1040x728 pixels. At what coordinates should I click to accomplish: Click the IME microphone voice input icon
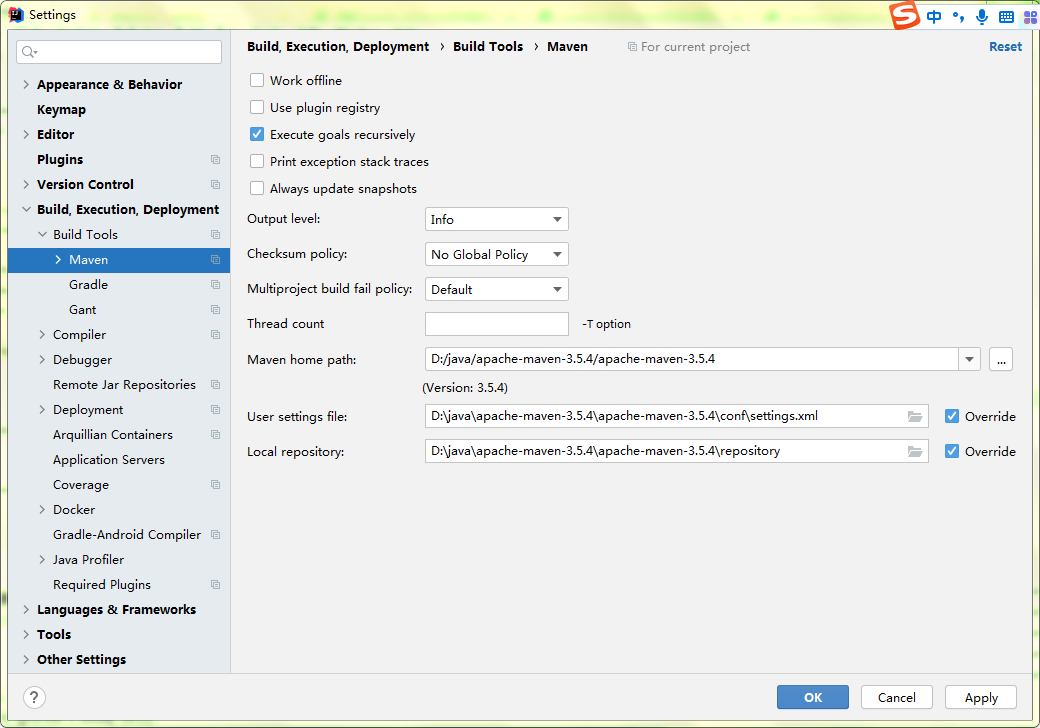982,17
